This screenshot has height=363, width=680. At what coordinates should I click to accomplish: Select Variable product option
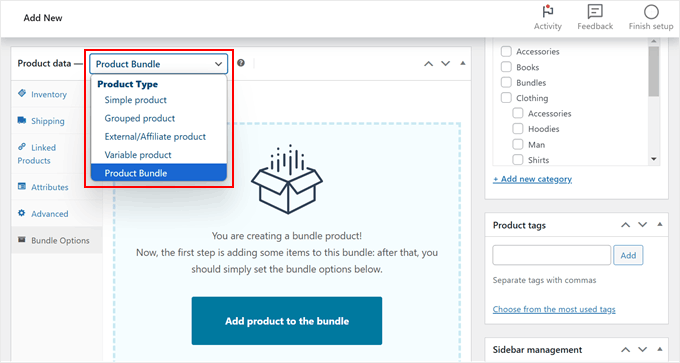(x=159, y=154)
